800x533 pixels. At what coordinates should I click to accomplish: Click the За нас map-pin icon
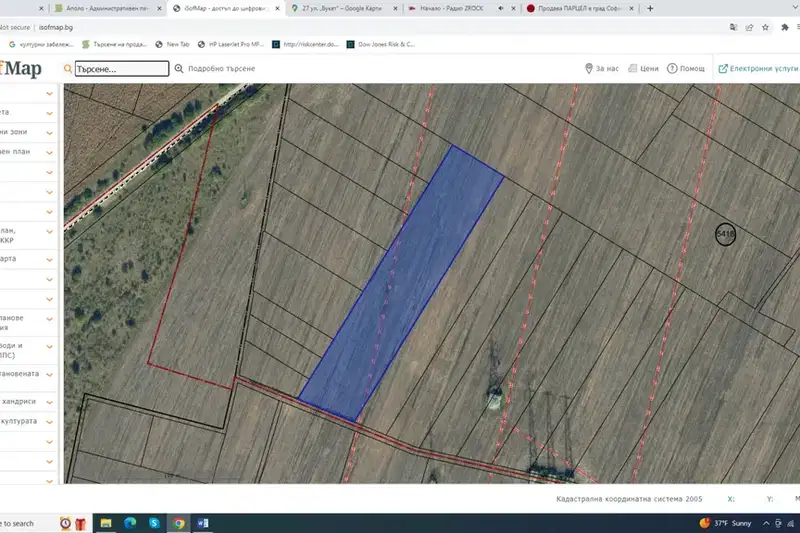point(588,68)
